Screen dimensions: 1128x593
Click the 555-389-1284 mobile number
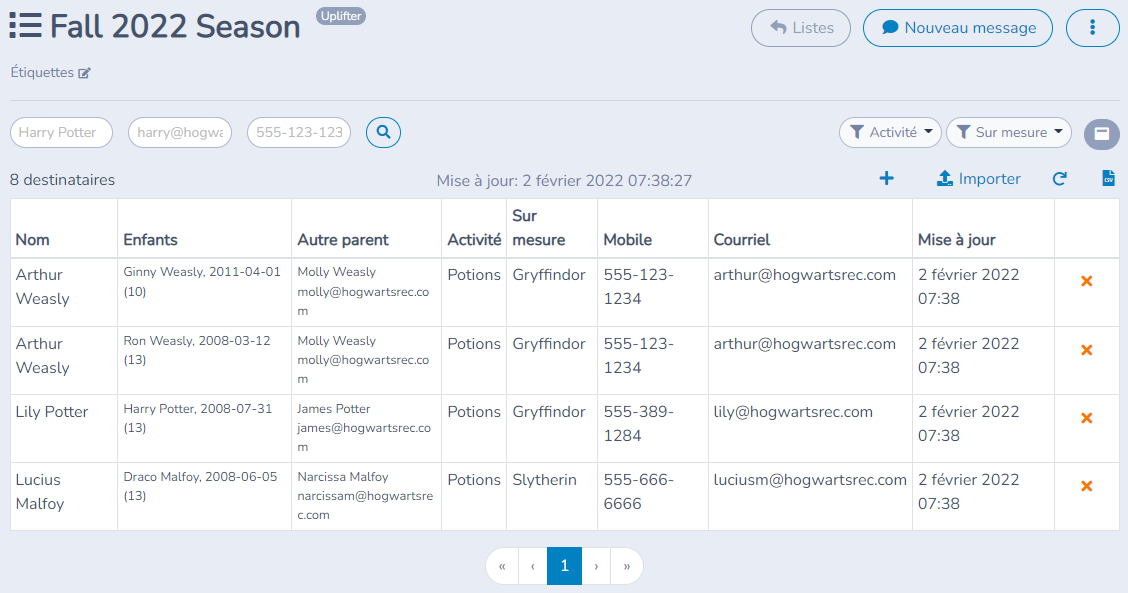pos(639,423)
